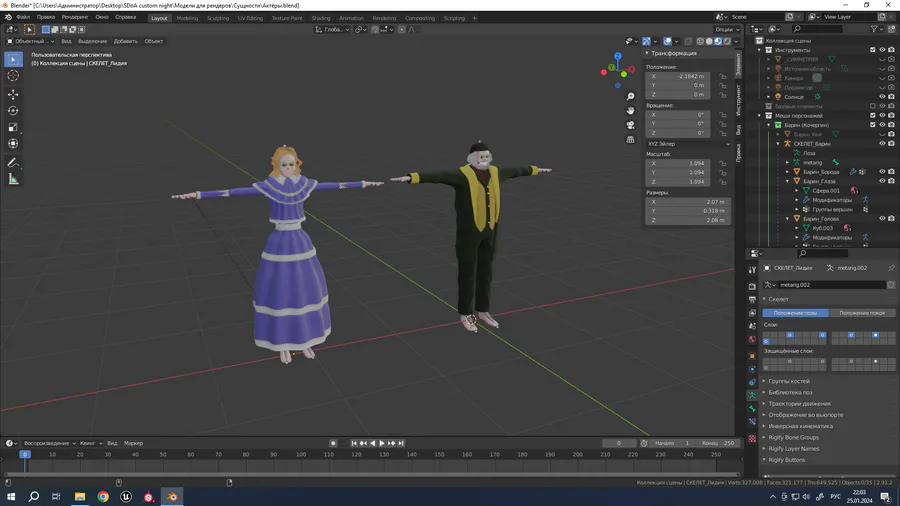Image resolution: width=900 pixels, height=506 pixels.
Task: Click Опции button in viewport header
Action: click(727, 29)
